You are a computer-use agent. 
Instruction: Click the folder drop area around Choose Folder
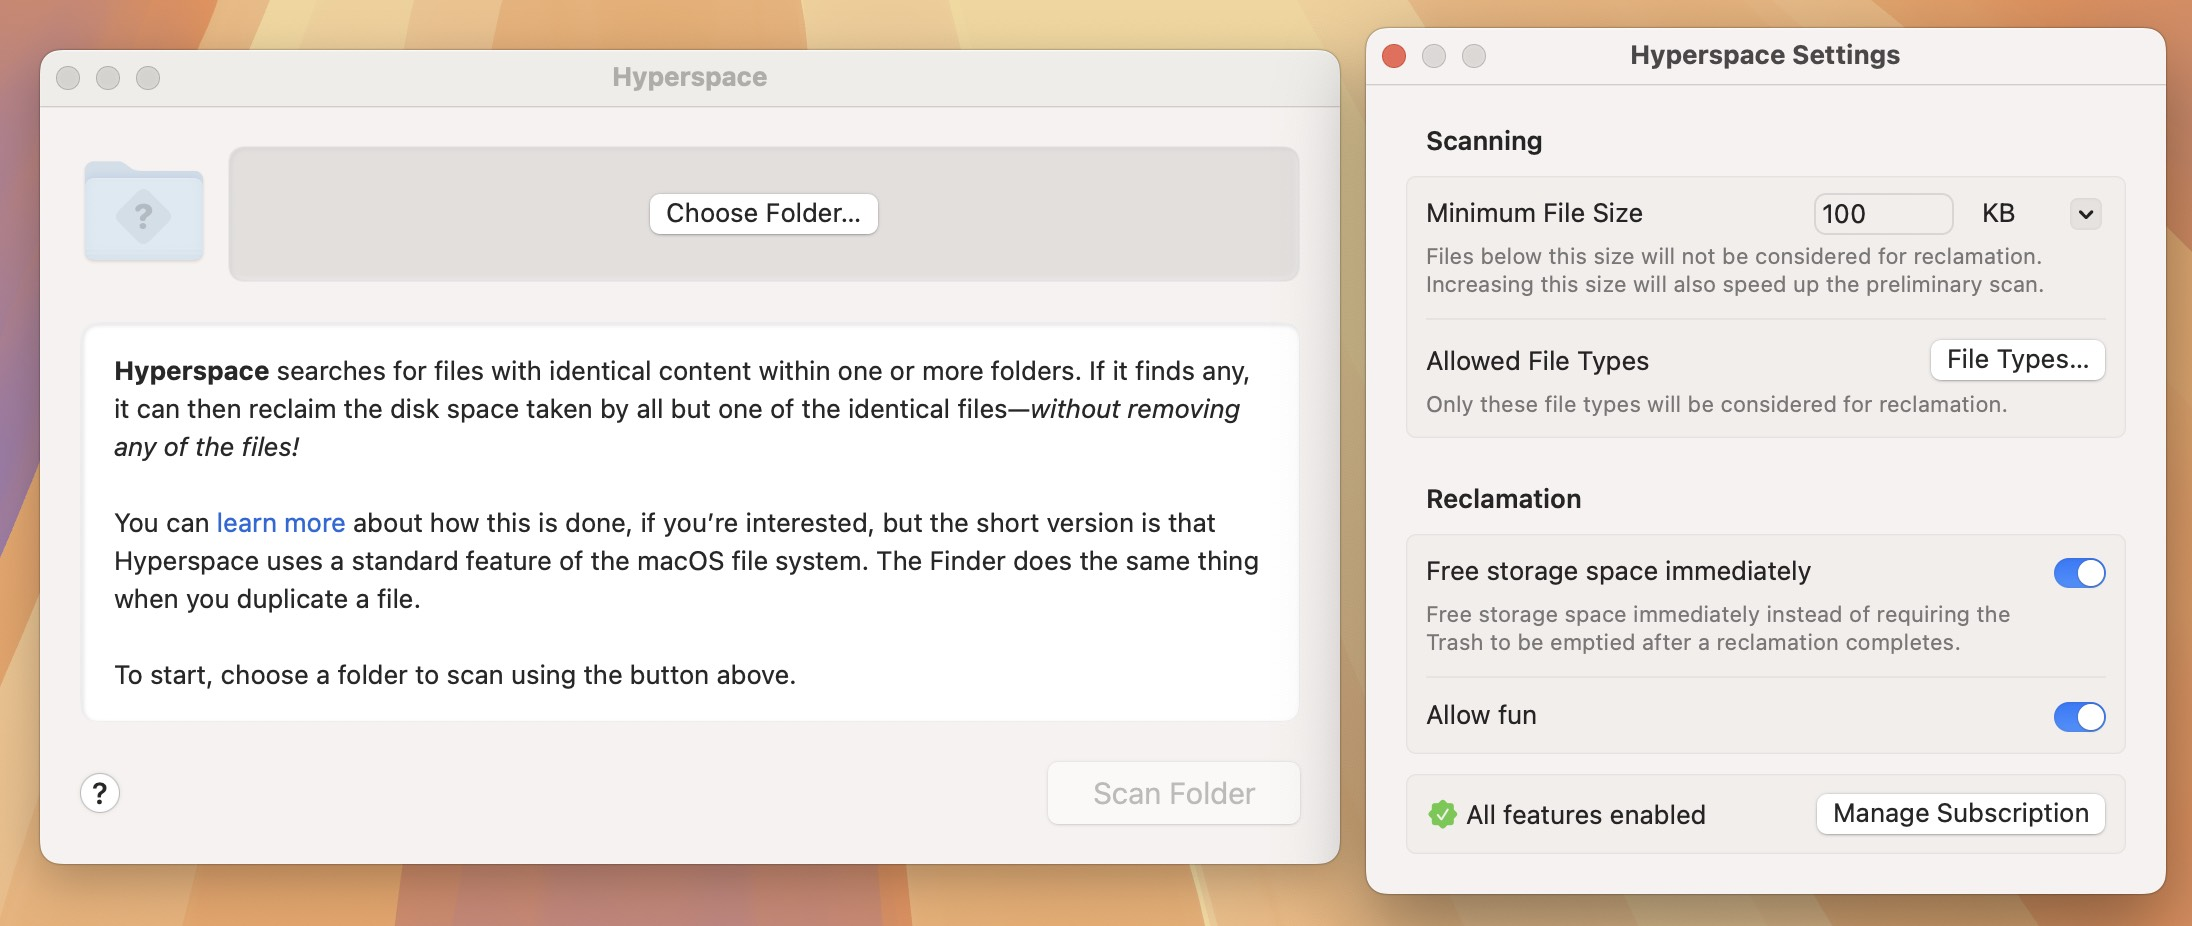[x=764, y=213]
